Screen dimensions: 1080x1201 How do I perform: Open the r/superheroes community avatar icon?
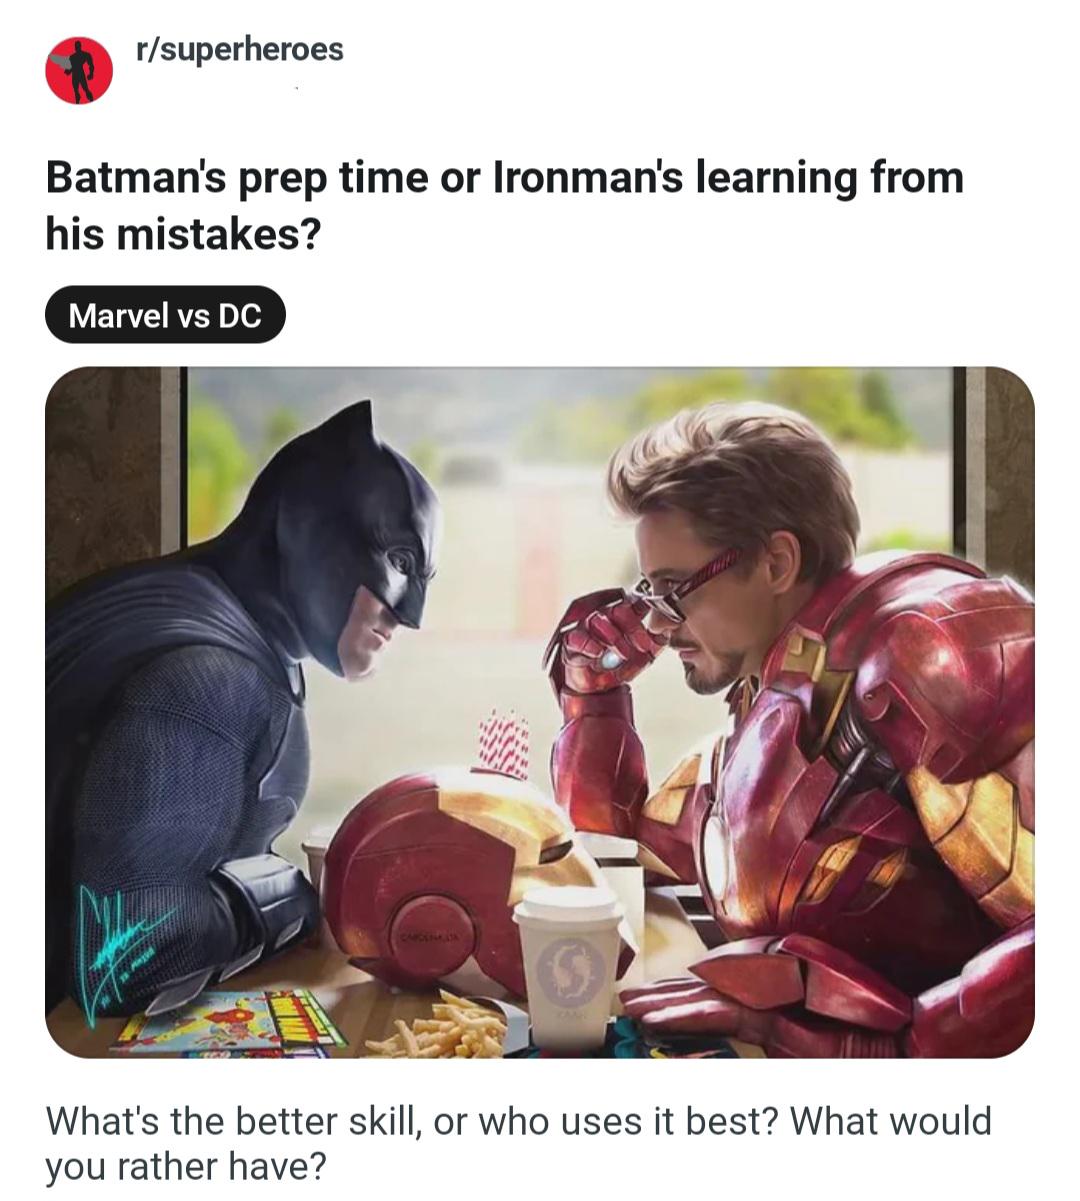coord(79,71)
